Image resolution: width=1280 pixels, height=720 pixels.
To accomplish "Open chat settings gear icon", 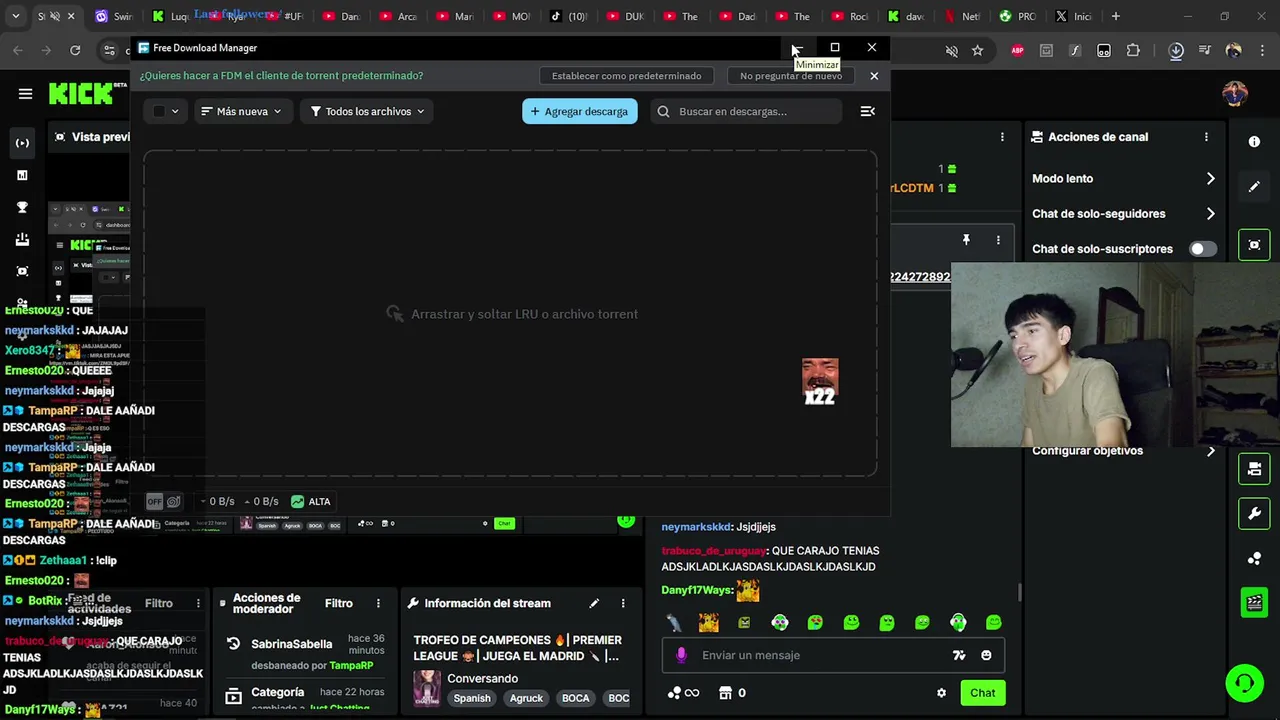I will [x=941, y=693].
